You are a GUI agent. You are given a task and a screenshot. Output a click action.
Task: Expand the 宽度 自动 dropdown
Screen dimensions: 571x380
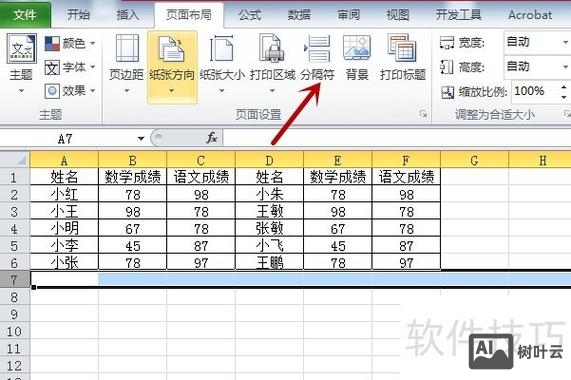point(565,43)
